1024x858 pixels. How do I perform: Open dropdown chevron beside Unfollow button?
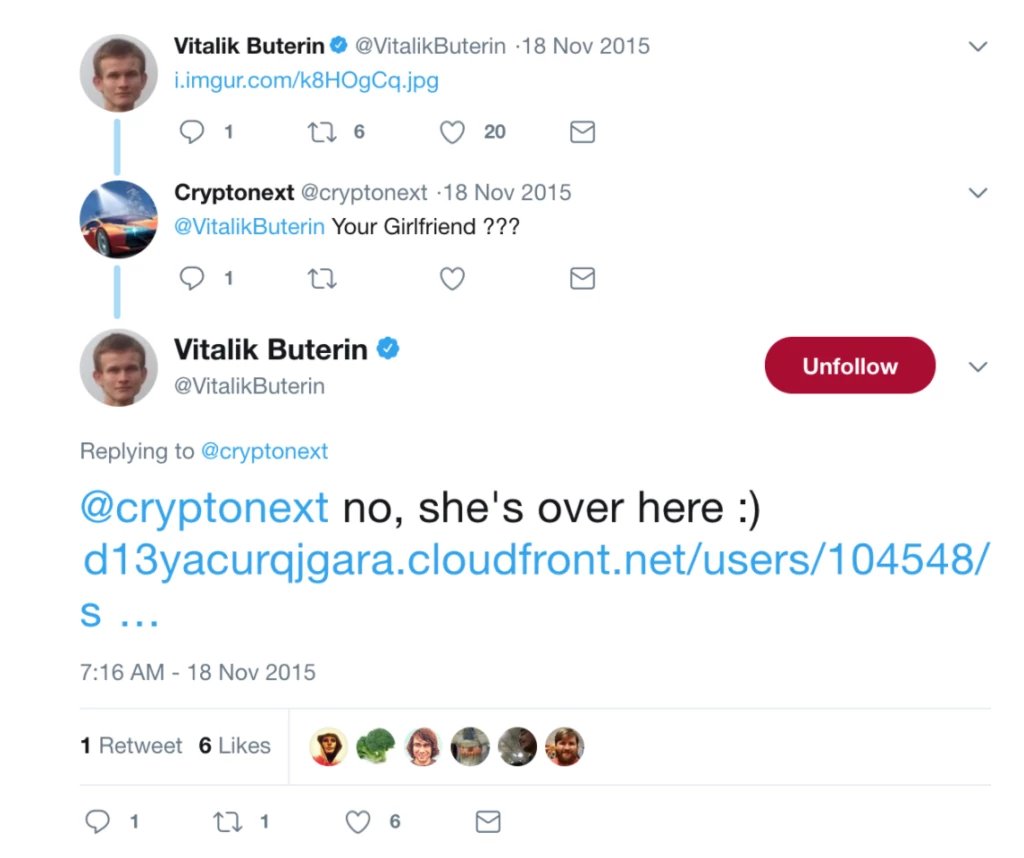[x=978, y=367]
